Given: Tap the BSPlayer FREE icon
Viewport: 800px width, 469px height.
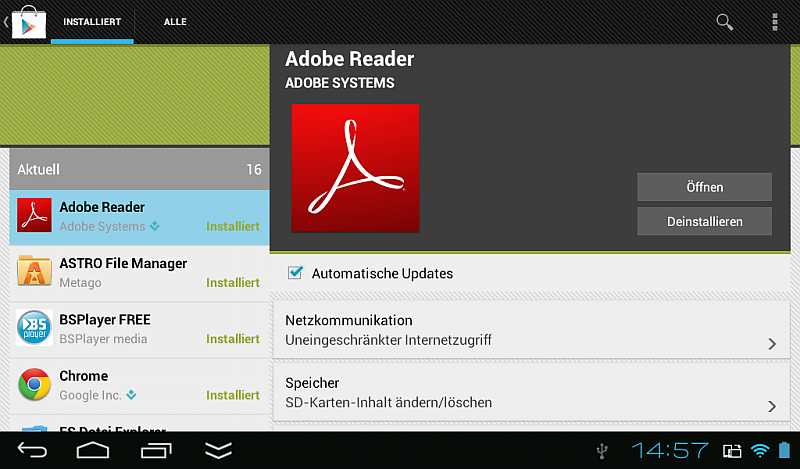Looking at the screenshot, I should [x=34, y=327].
